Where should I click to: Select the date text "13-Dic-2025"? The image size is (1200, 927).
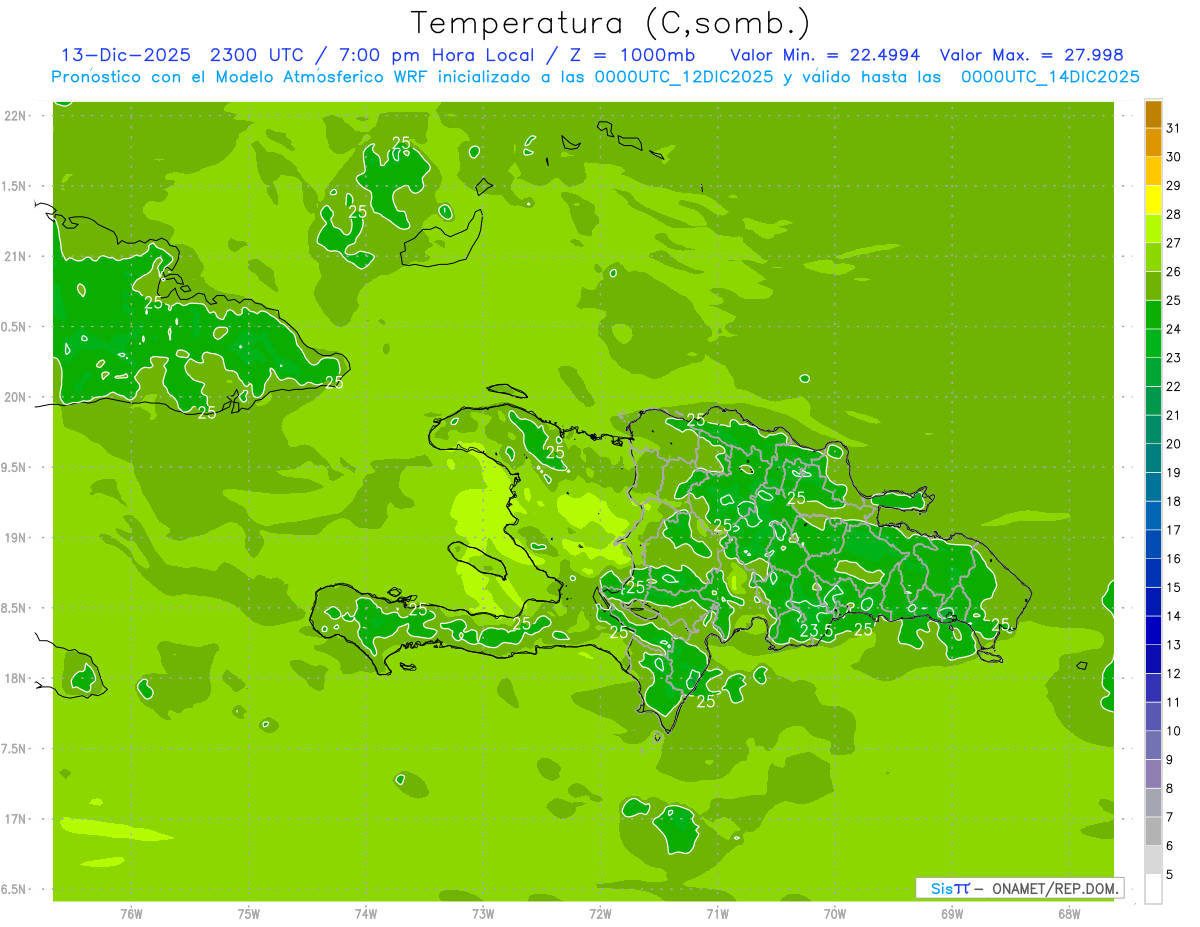pyautogui.click(x=124, y=55)
